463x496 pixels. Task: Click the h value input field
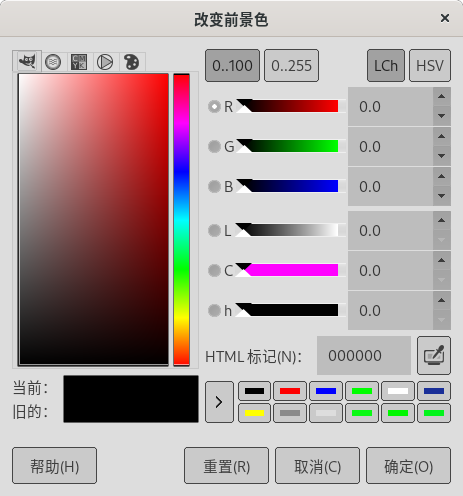pos(391,311)
